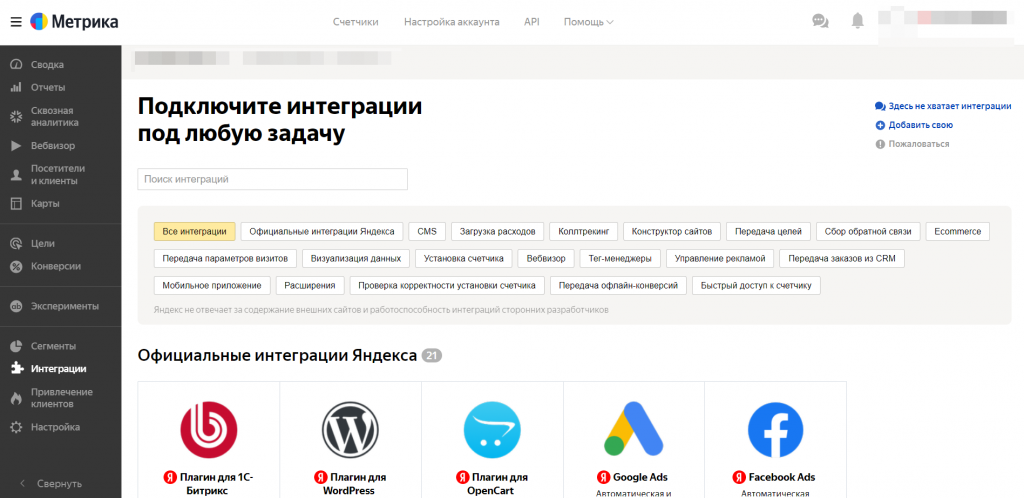The width and height of the screenshot is (1024, 498).
Task: Click the 1C-Bitrix plugin logo
Action: 208,429
